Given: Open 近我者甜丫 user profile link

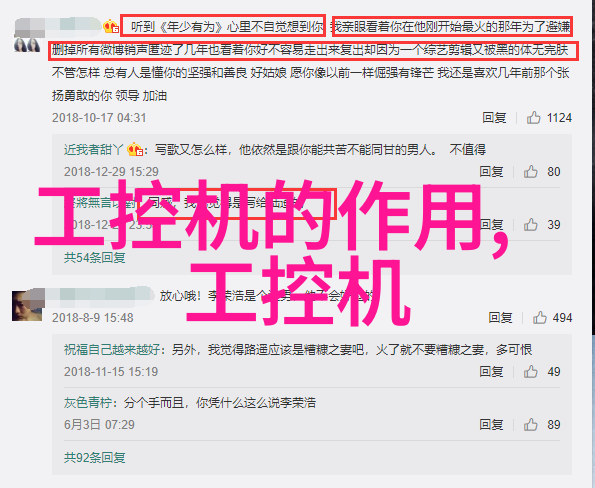Looking at the screenshot, I should click(x=94, y=150).
